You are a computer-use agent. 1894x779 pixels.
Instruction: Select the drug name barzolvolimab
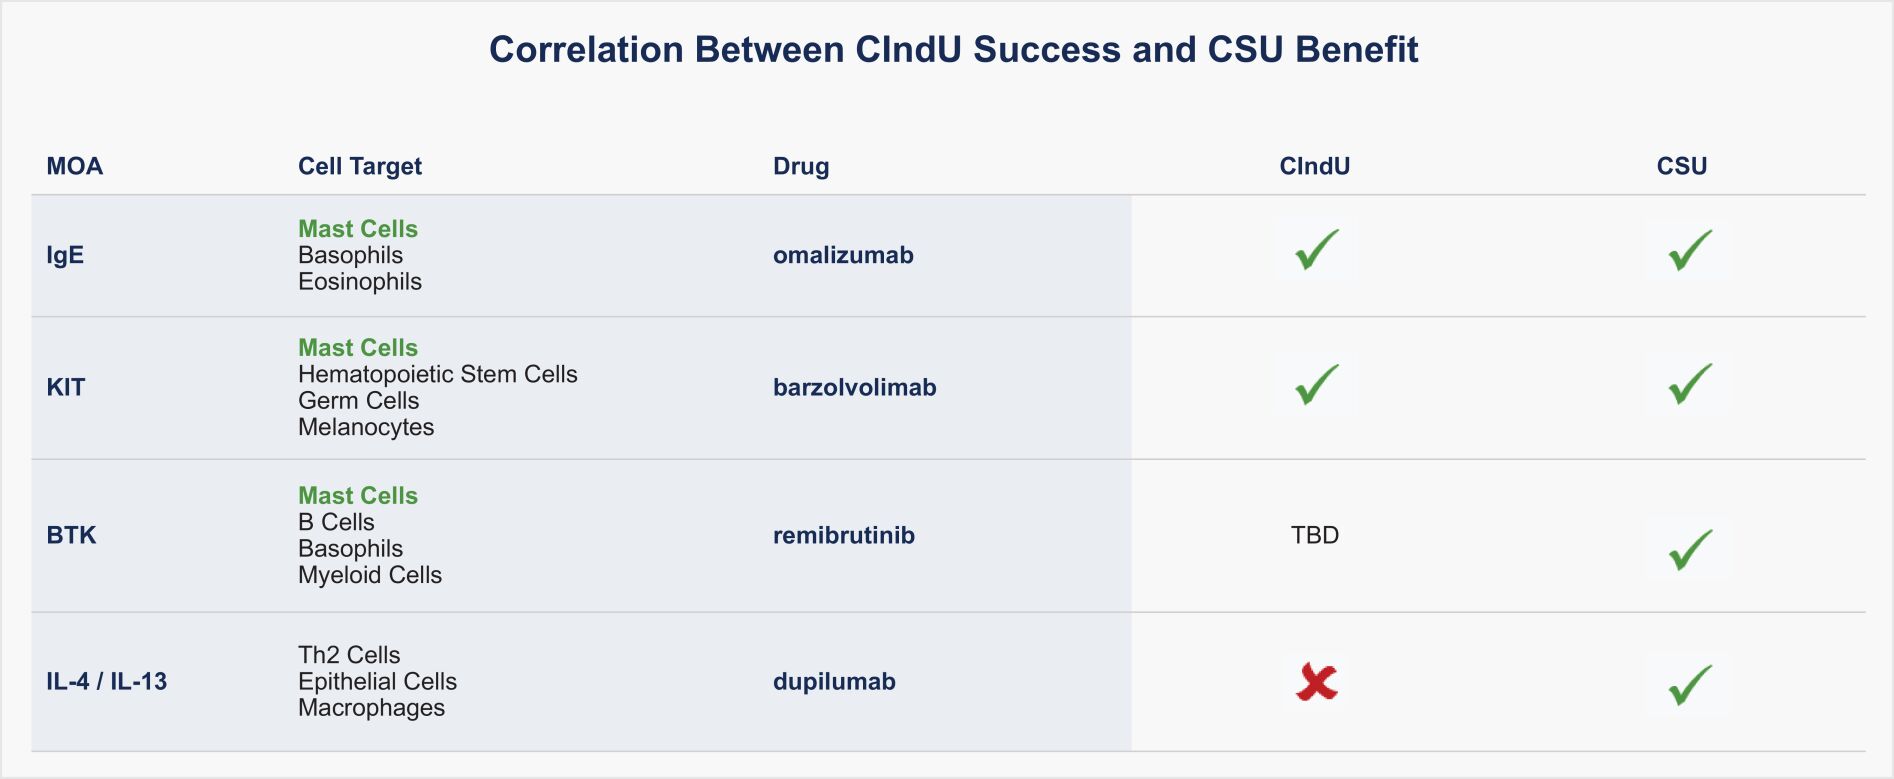click(x=854, y=387)
